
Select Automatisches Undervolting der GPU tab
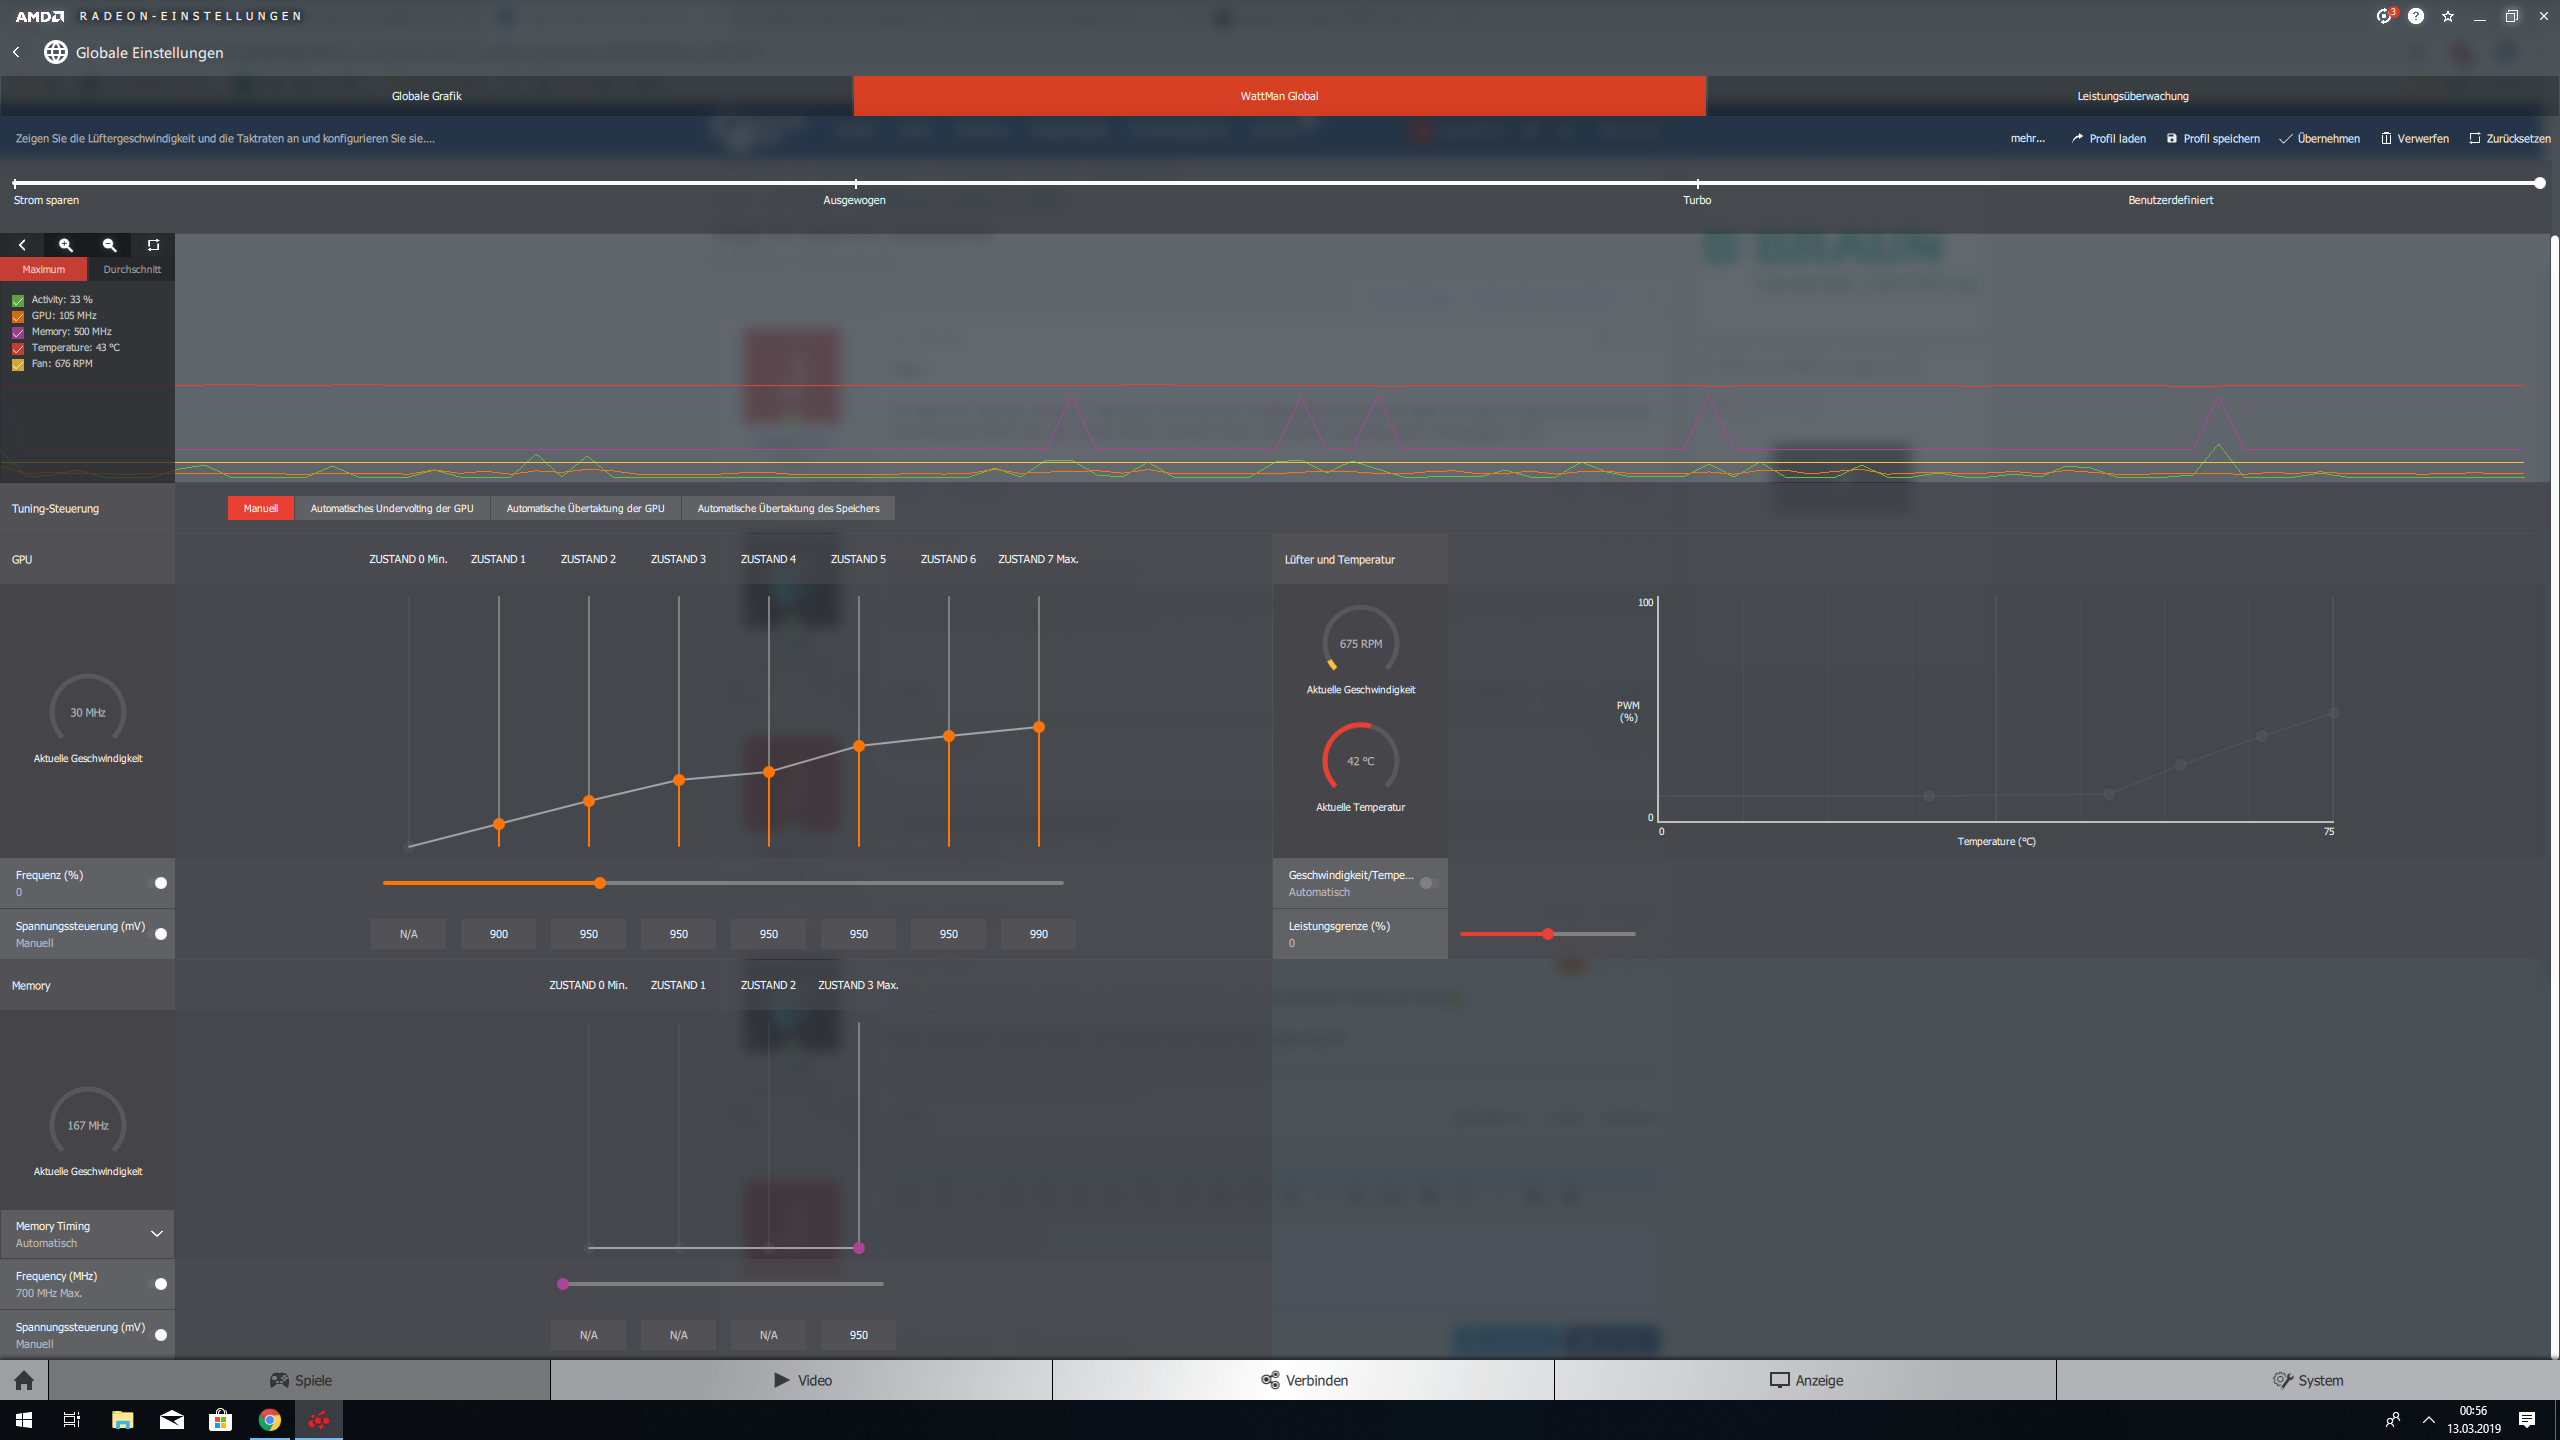click(x=392, y=508)
